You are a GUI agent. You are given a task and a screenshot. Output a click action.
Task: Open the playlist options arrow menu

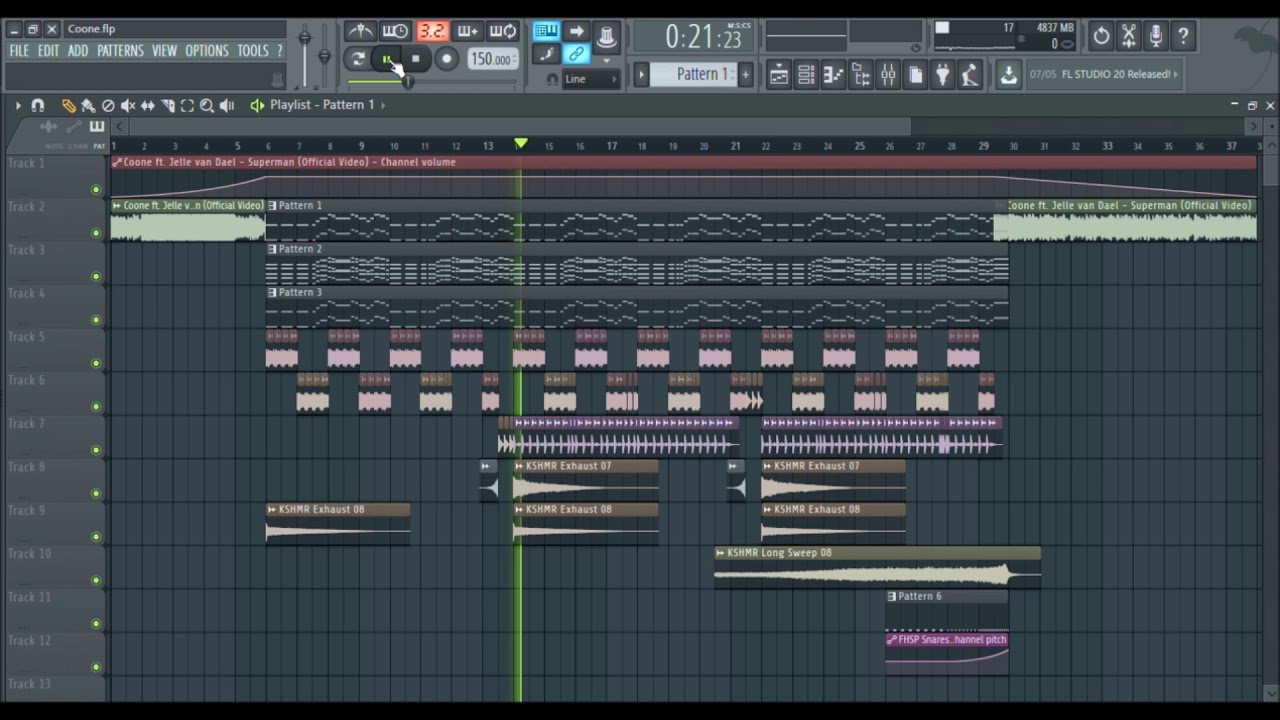18,105
